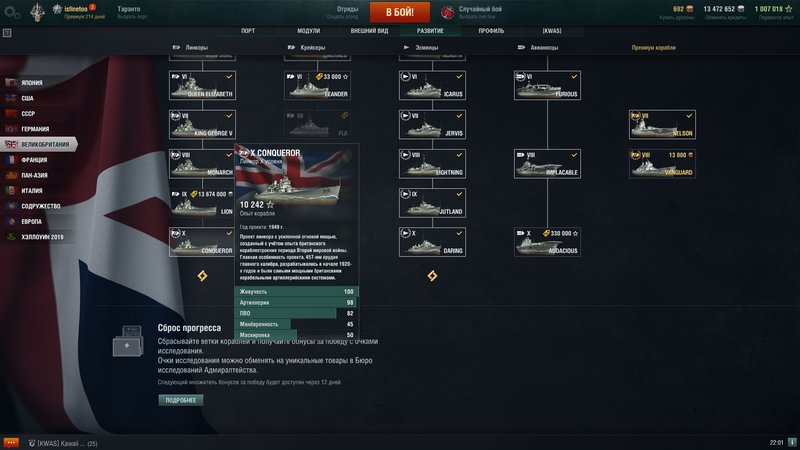Select the Германия nation in sidebar
The image size is (800, 450).
pos(35,129)
